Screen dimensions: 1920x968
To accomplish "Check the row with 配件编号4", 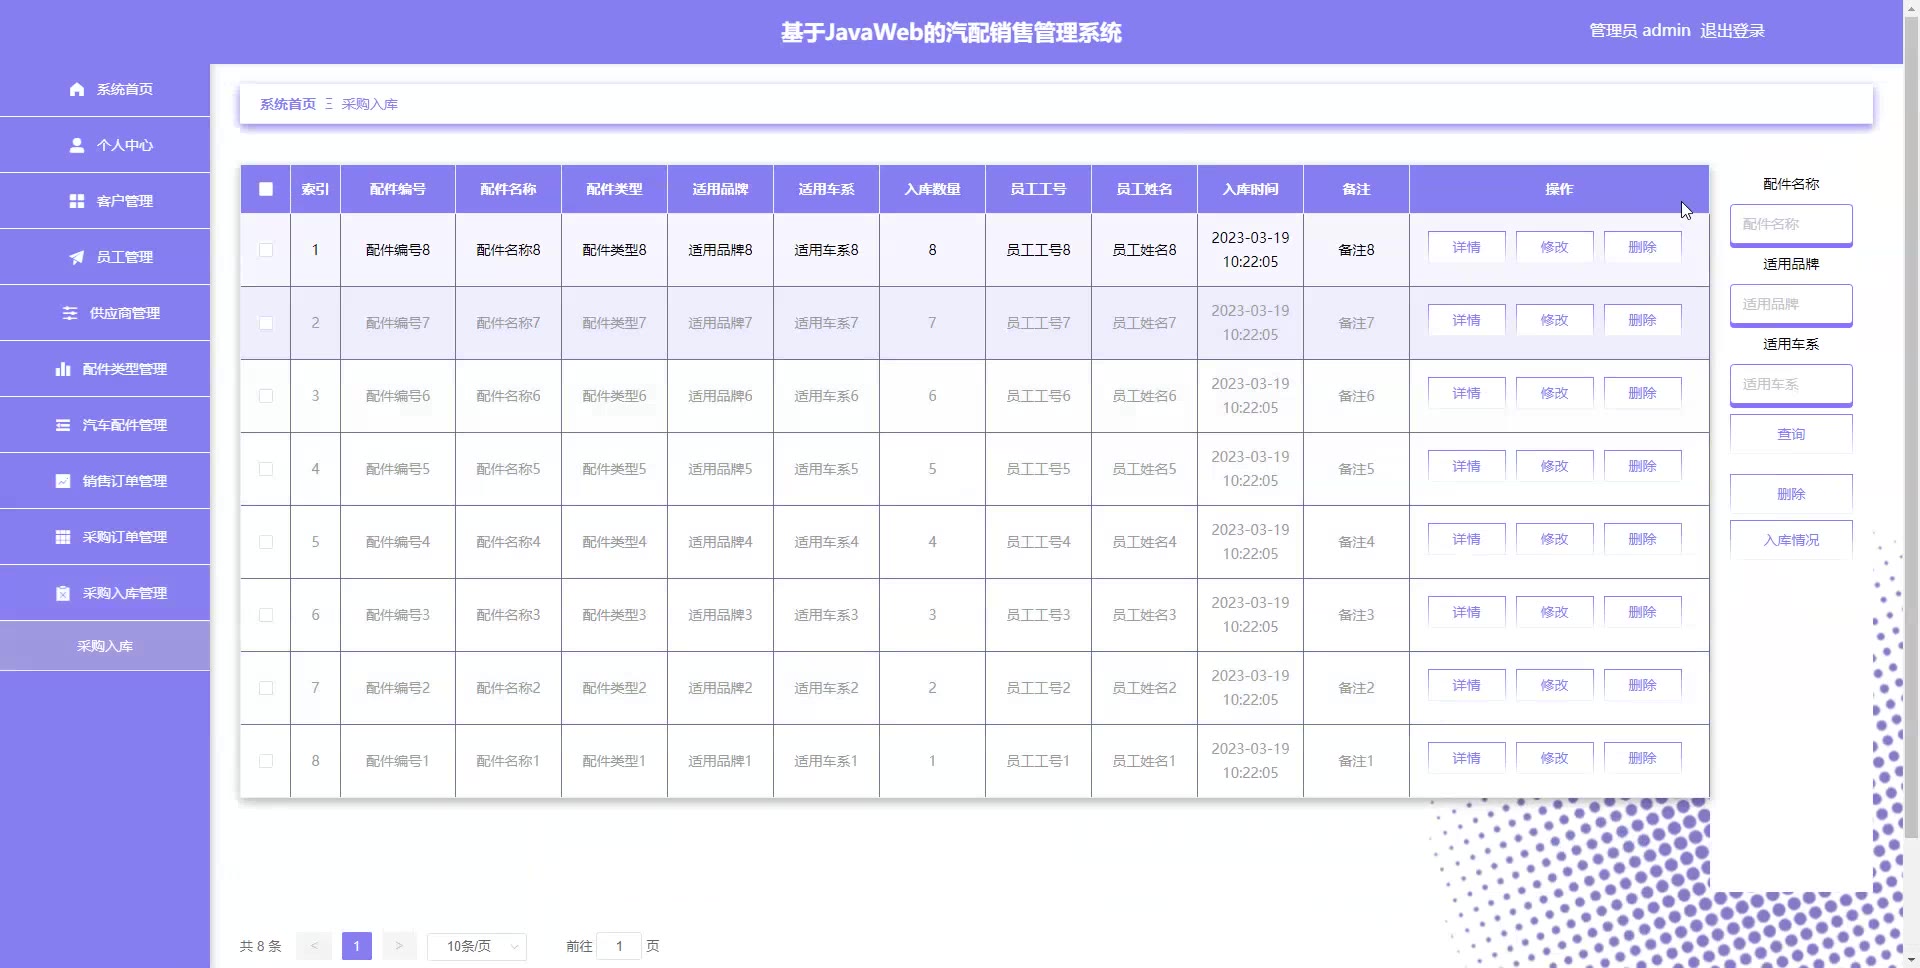I will coord(266,542).
